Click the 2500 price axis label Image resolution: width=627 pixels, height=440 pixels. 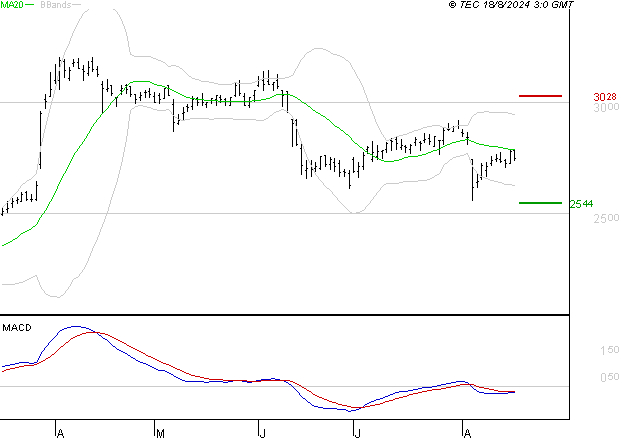606,218
